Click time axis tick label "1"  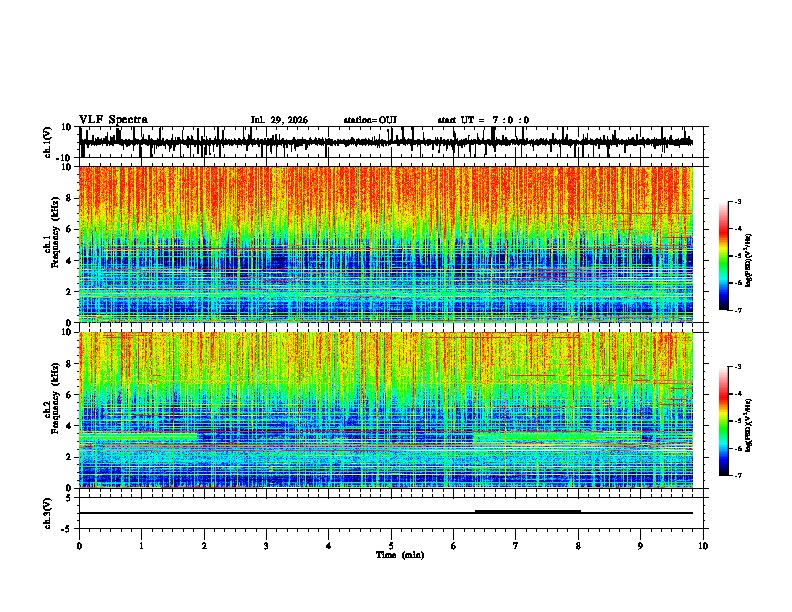tap(141, 546)
